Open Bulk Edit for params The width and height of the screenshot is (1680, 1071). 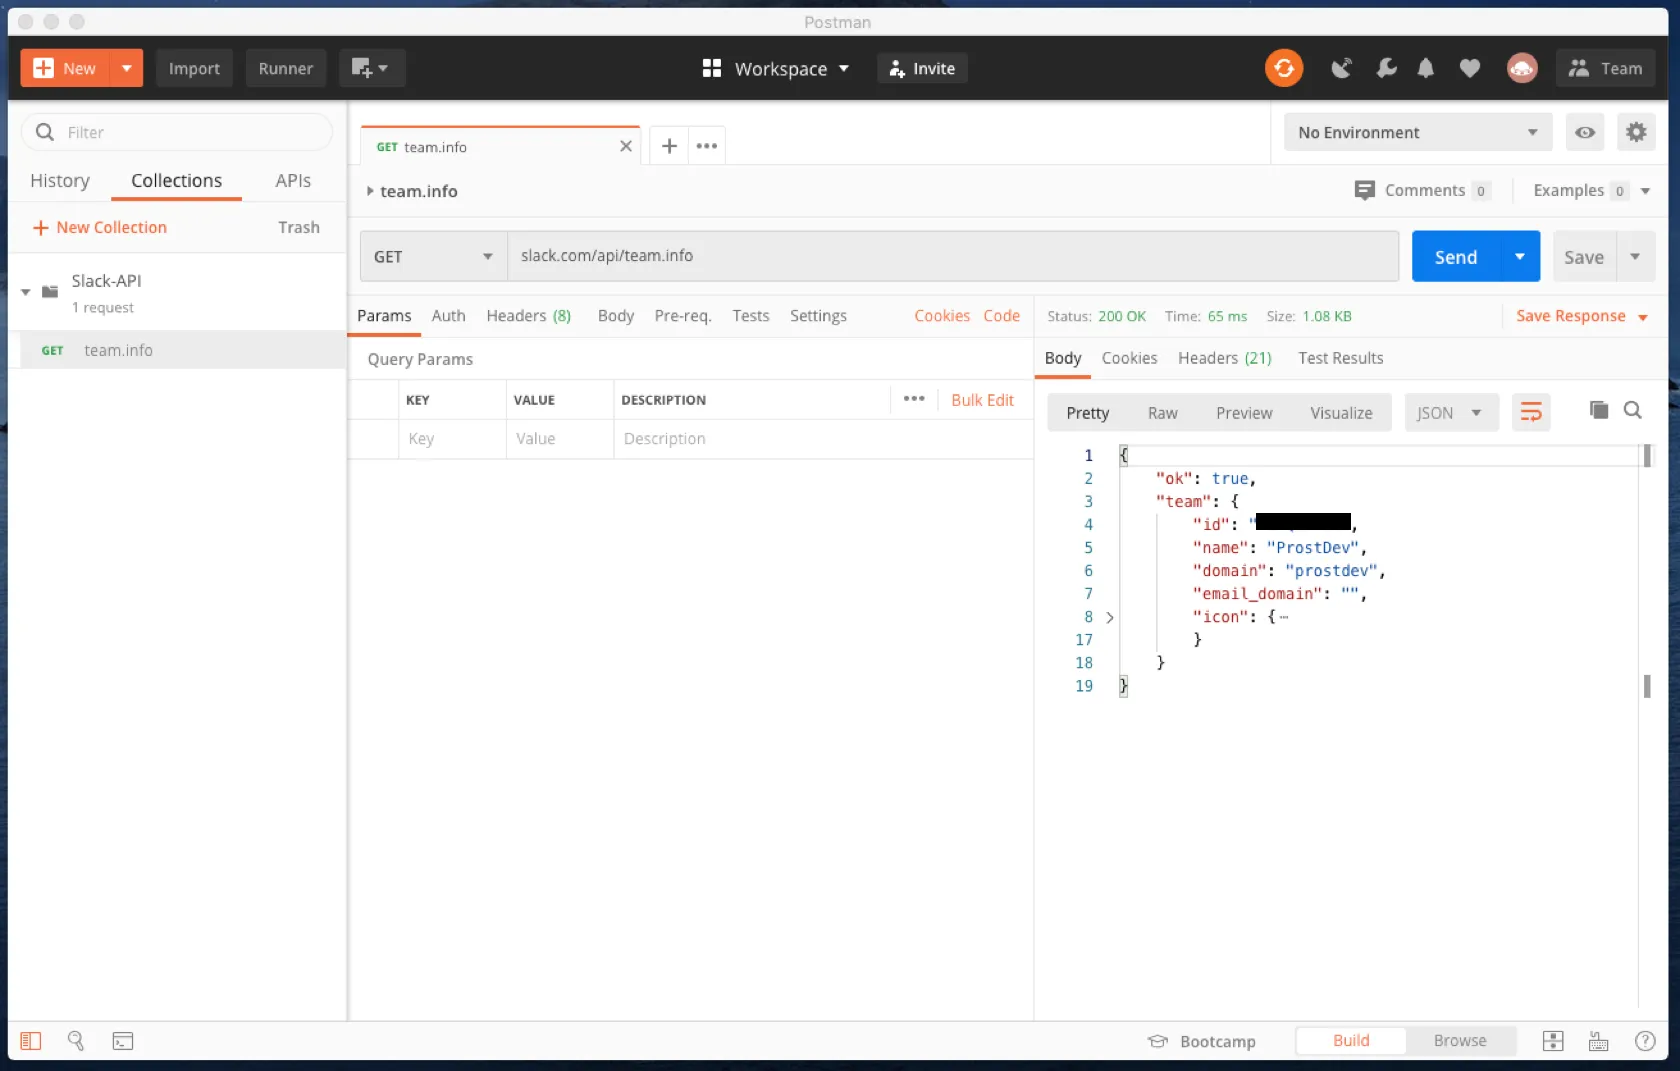[982, 399]
